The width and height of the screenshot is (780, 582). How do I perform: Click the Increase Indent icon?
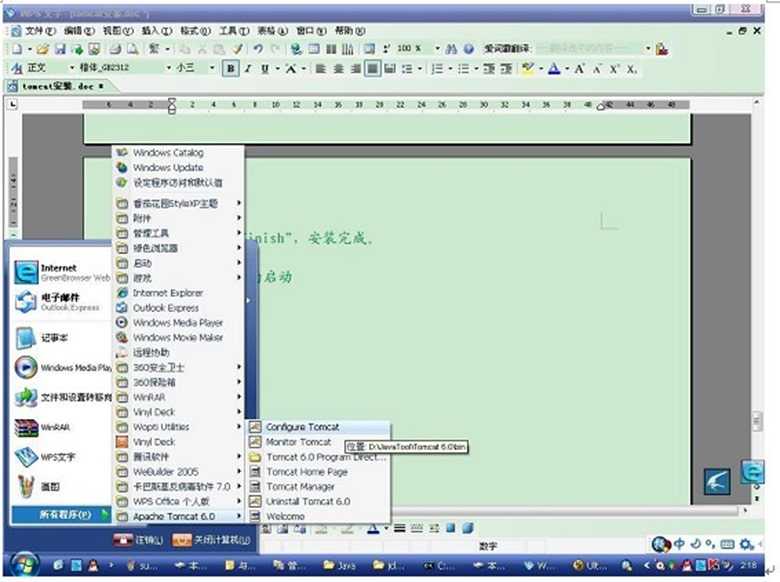[506, 69]
